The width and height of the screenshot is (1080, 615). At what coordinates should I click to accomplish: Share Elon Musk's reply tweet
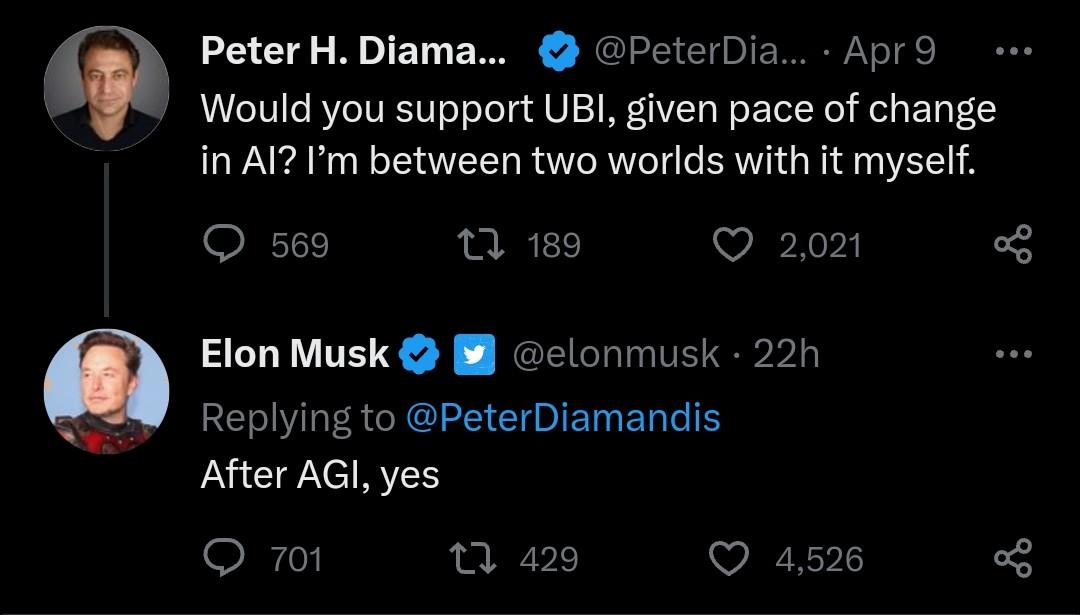[x=1013, y=558]
